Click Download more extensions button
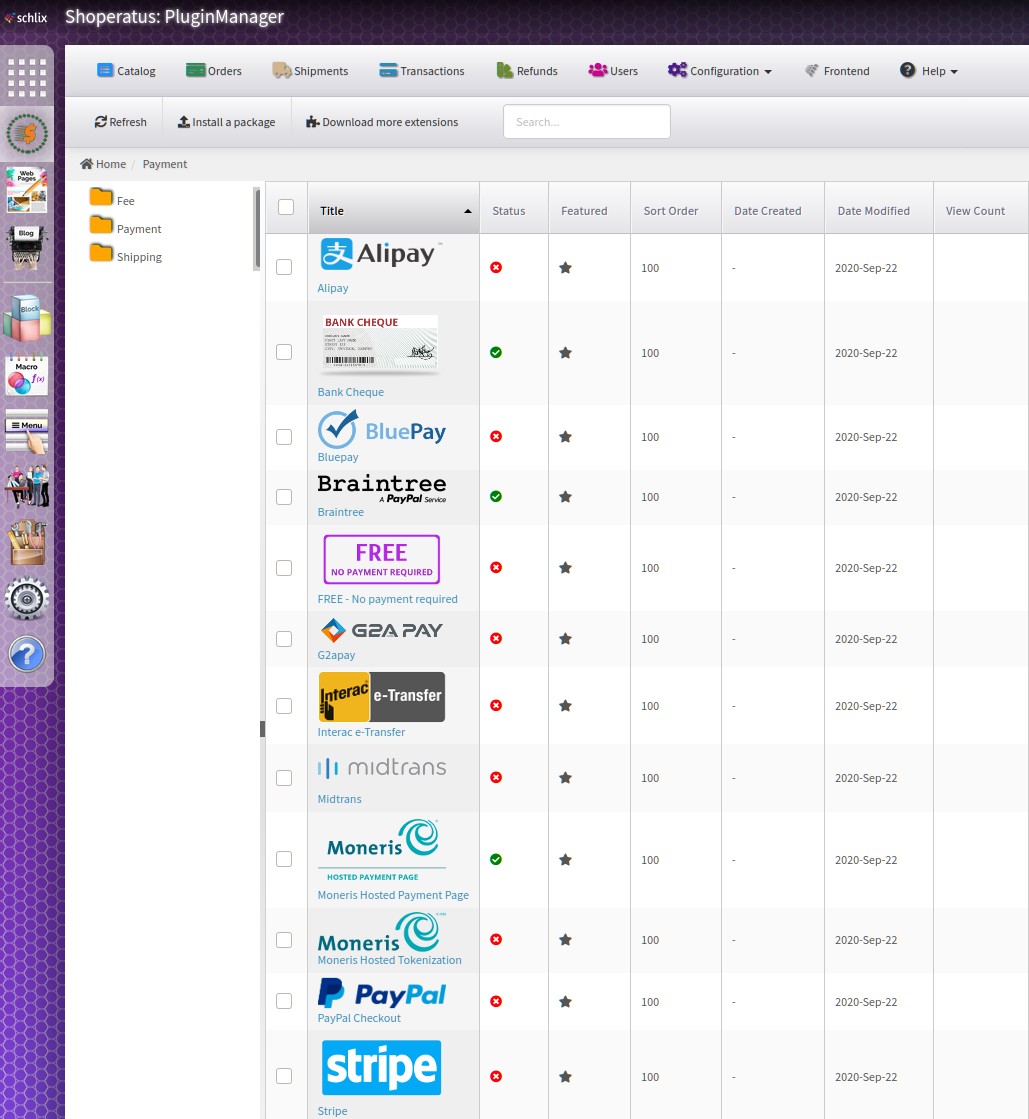1029x1119 pixels. (382, 122)
